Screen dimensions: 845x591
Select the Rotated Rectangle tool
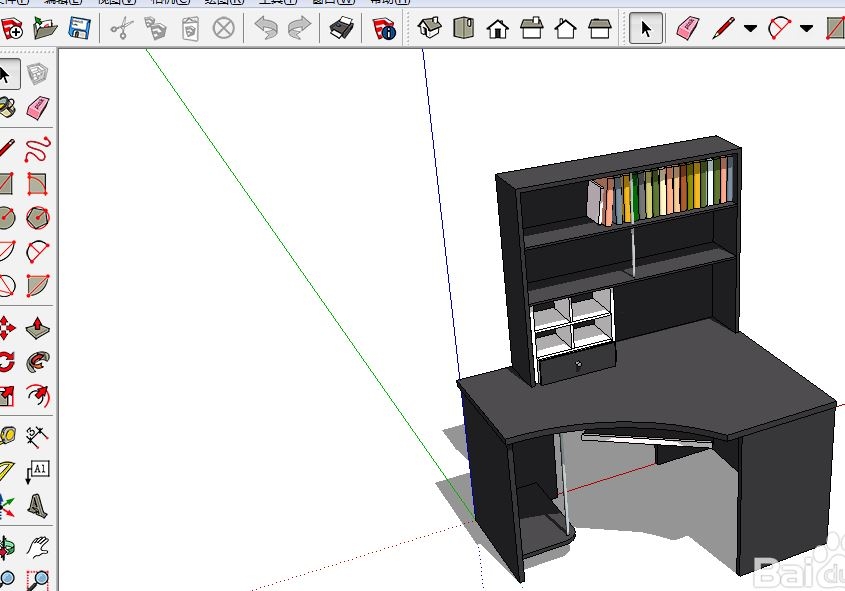[x=37, y=184]
